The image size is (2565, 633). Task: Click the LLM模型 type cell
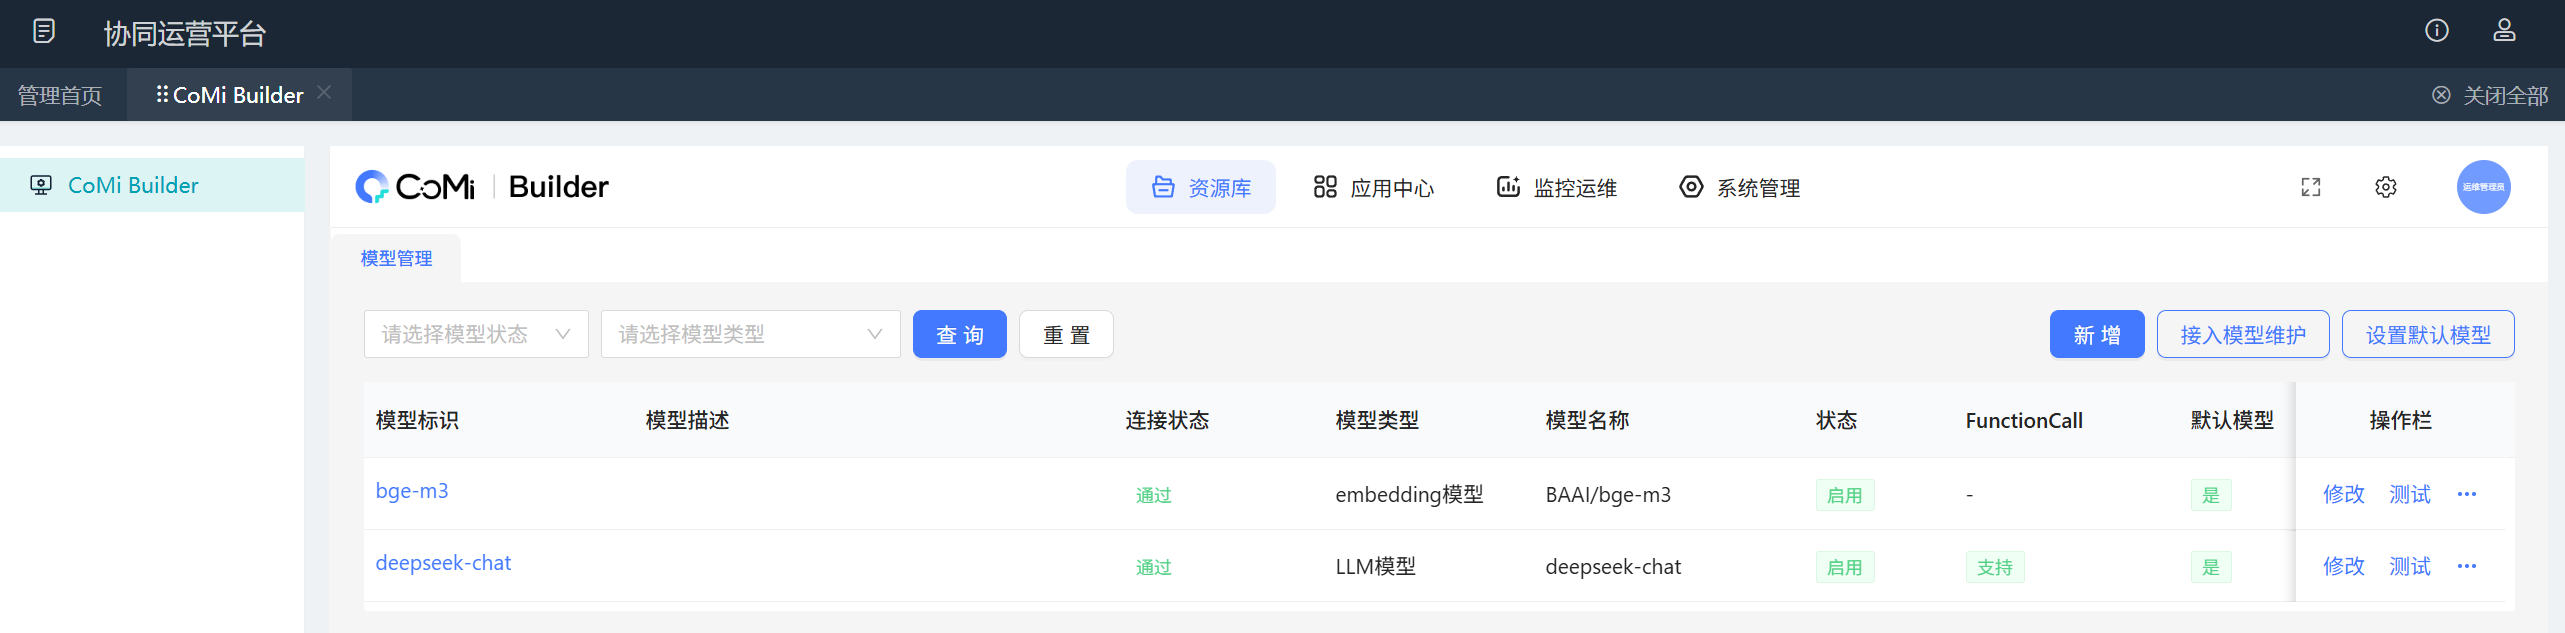tap(1375, 566)
